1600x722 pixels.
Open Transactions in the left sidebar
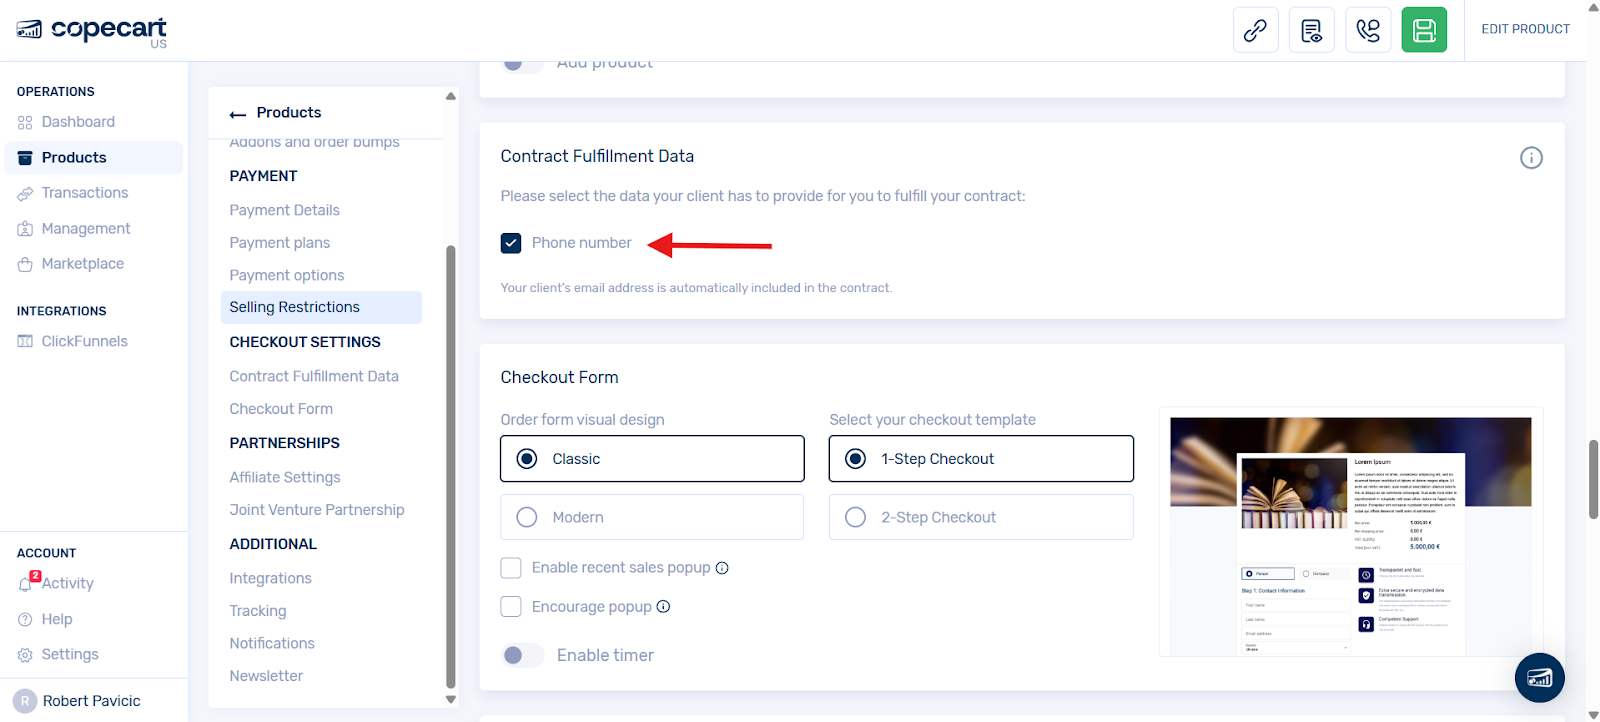pos(85,193)
